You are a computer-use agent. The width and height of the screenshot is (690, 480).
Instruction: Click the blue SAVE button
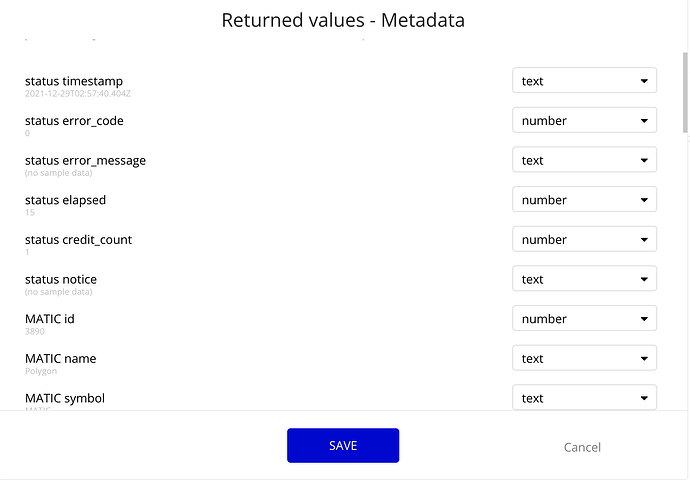point(343,446)
